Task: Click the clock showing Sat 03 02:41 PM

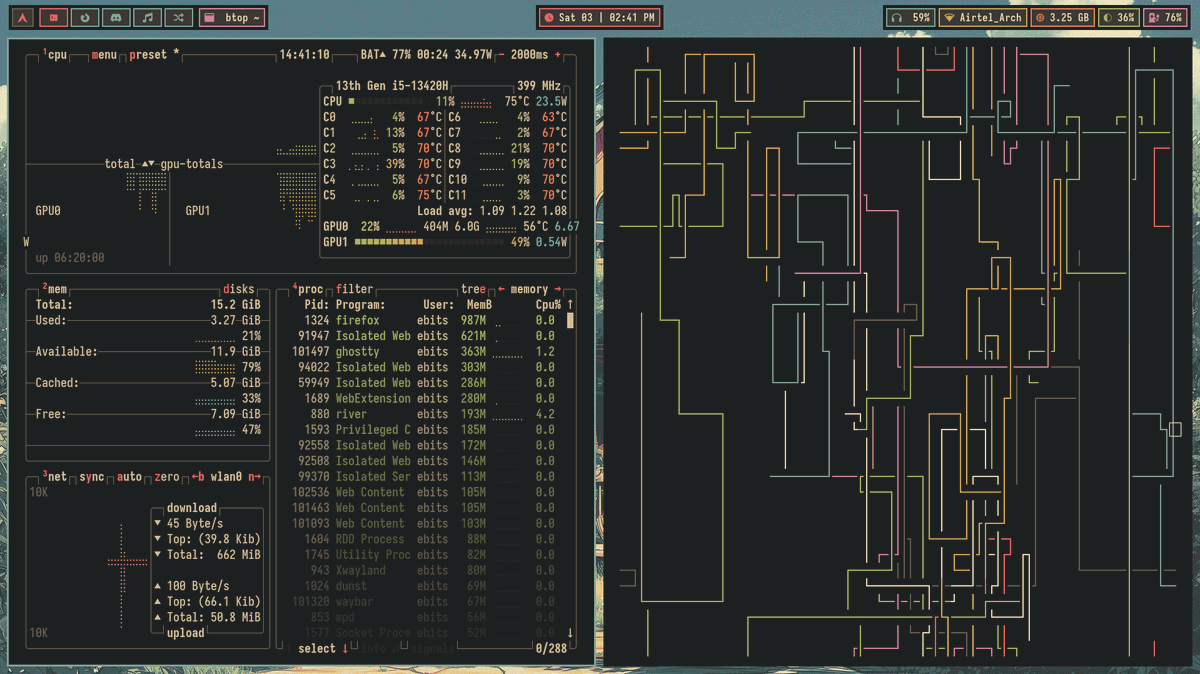Action: click(599, 17)
